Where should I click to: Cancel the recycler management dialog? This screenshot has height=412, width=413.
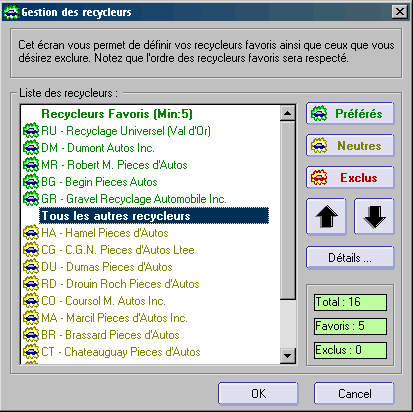coord(354,394)
